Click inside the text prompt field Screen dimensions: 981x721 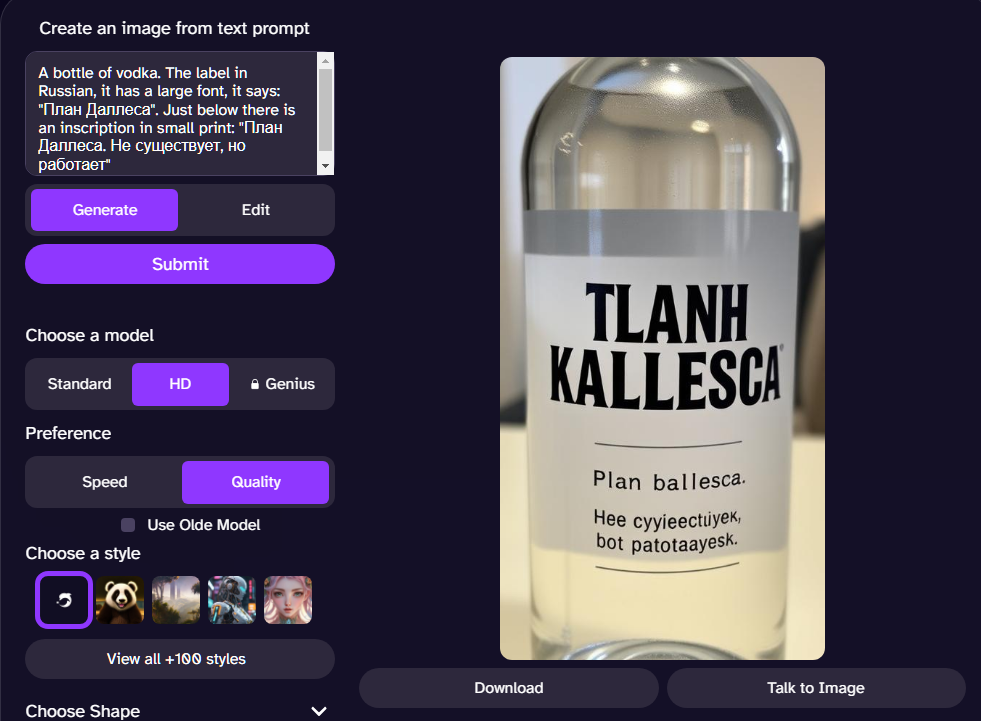[171, 113]
